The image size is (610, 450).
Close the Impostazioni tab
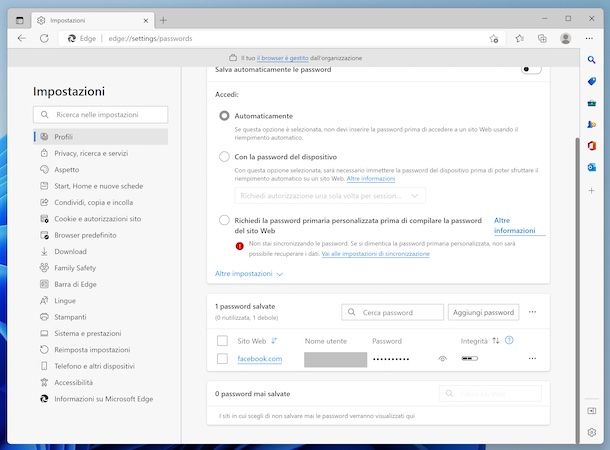coord(146,21)
